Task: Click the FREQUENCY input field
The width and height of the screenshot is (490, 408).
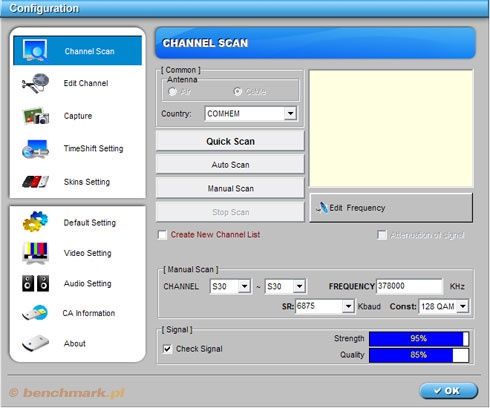Action: [409, 286]
